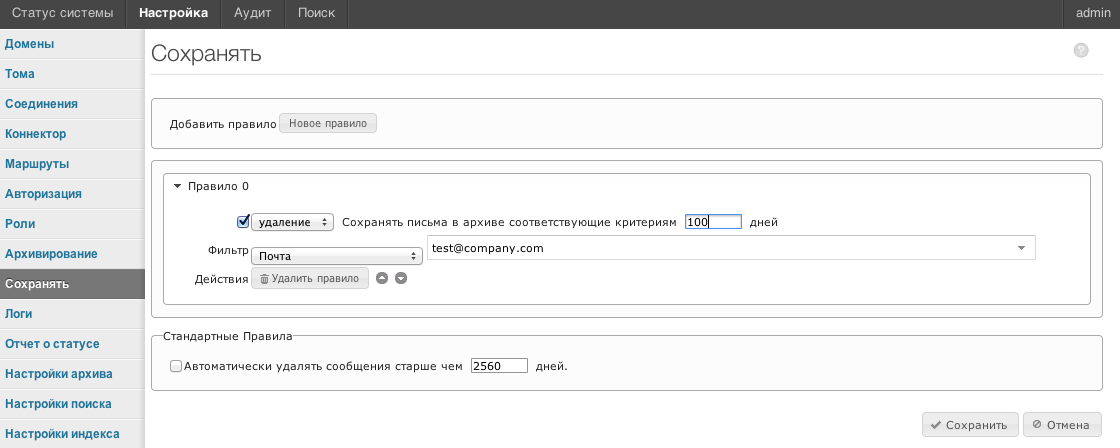Click the trash icon to delete rule
Viewport: 1120px width, 448px height.
coord(264,279)
